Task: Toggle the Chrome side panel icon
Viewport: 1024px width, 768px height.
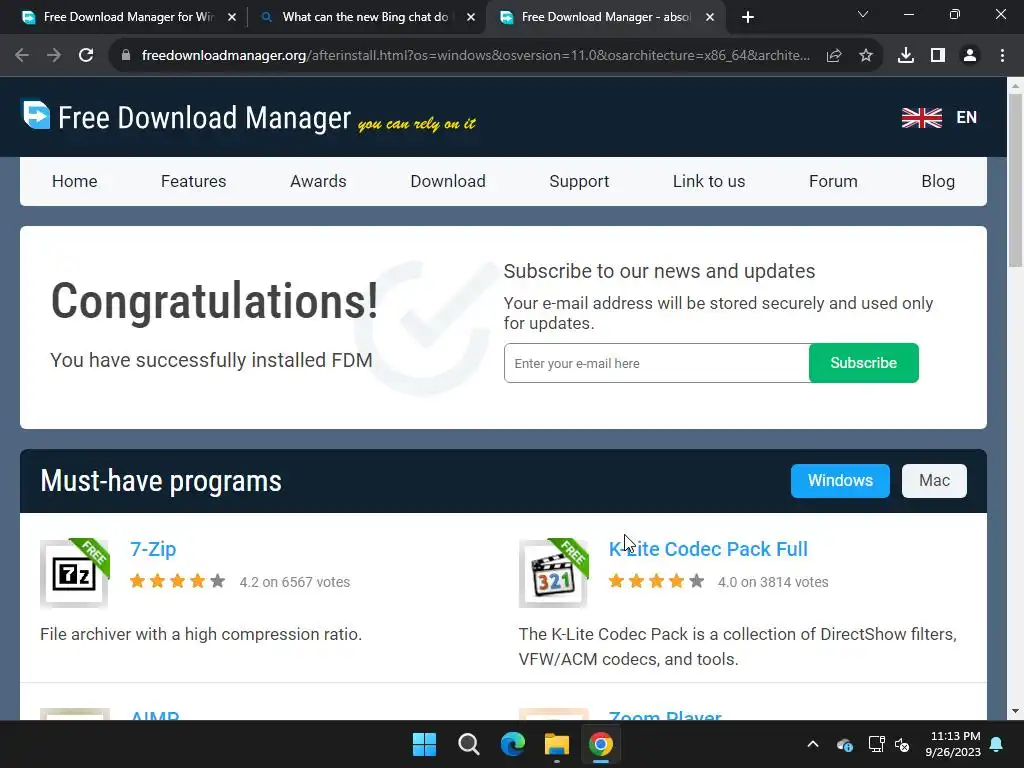Action: click(x=938, y=56)
